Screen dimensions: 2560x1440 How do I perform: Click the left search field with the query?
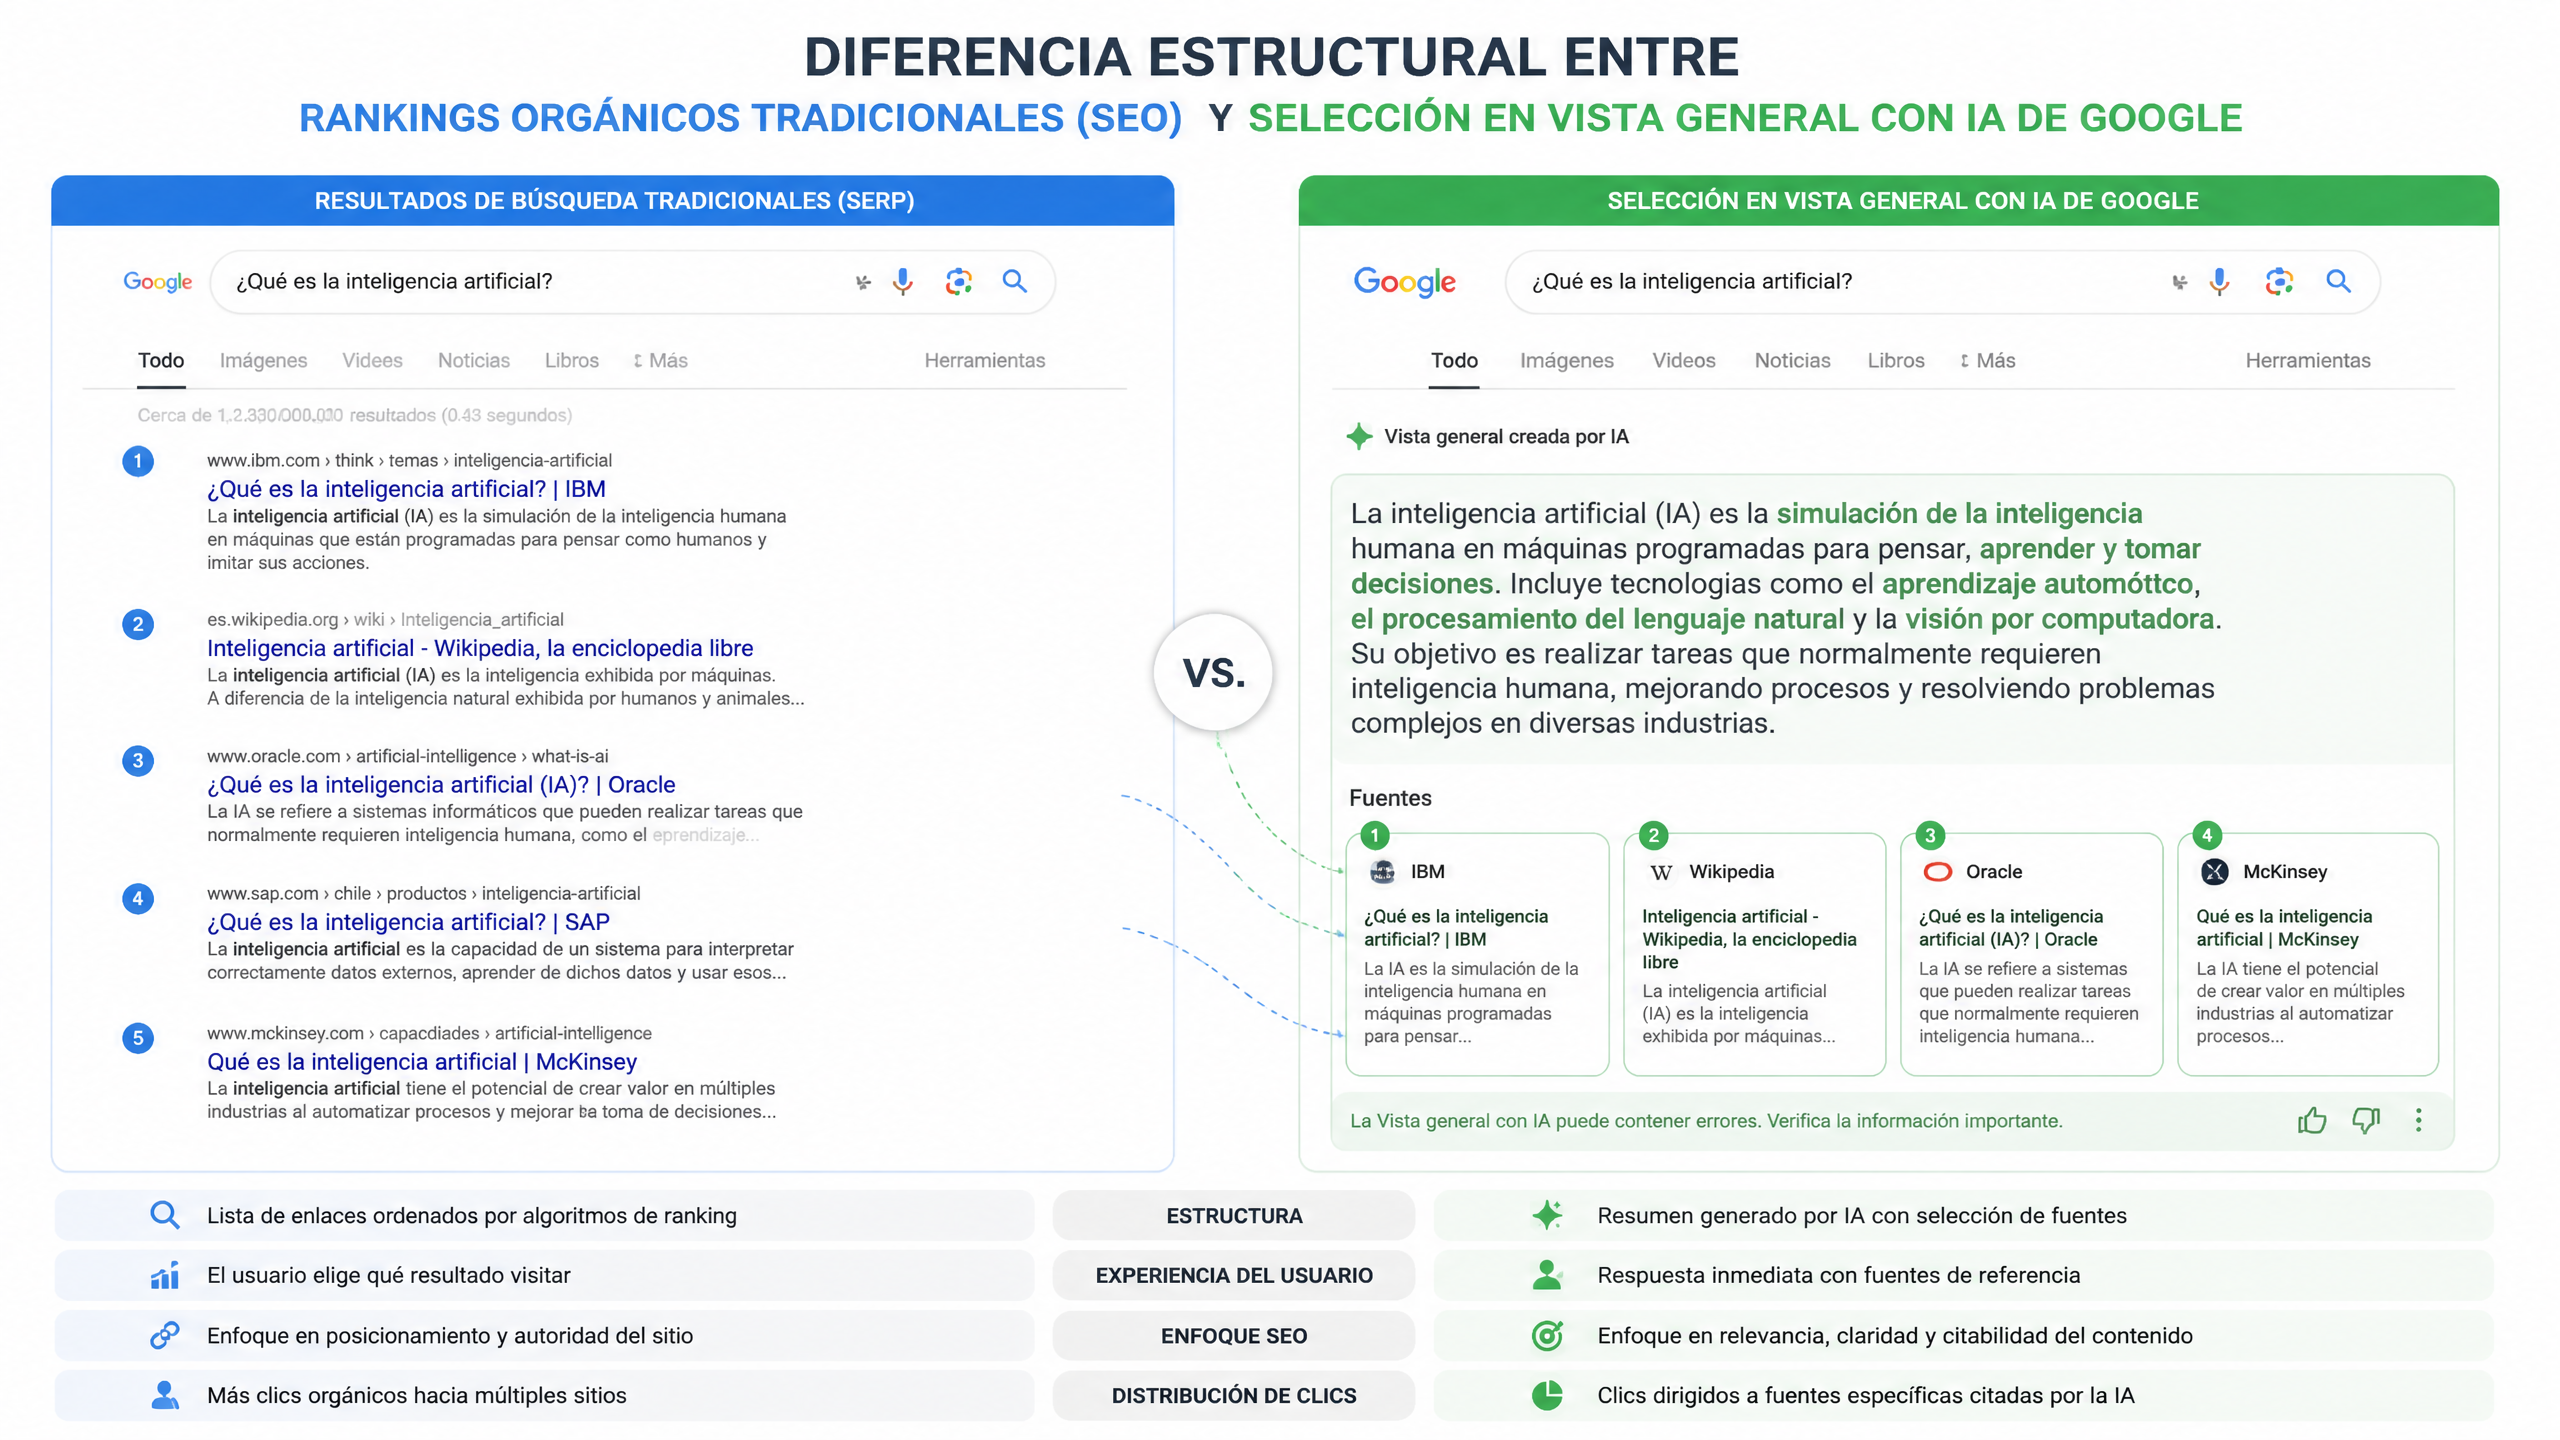pyautogui.click(x=632, y=282)
